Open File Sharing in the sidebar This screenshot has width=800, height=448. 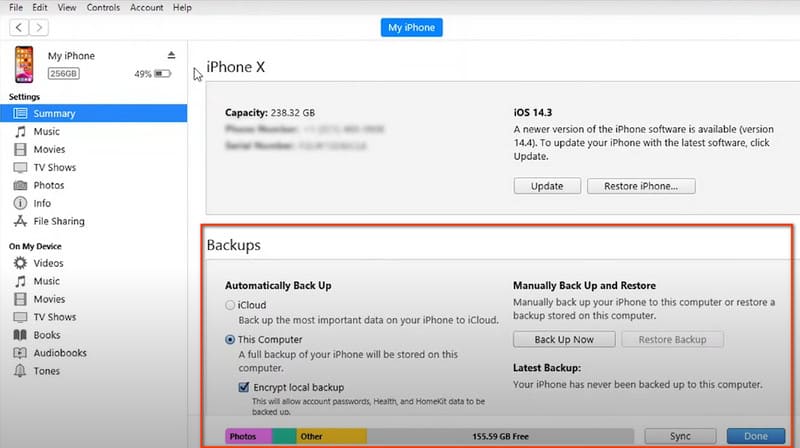pos(58,222)
